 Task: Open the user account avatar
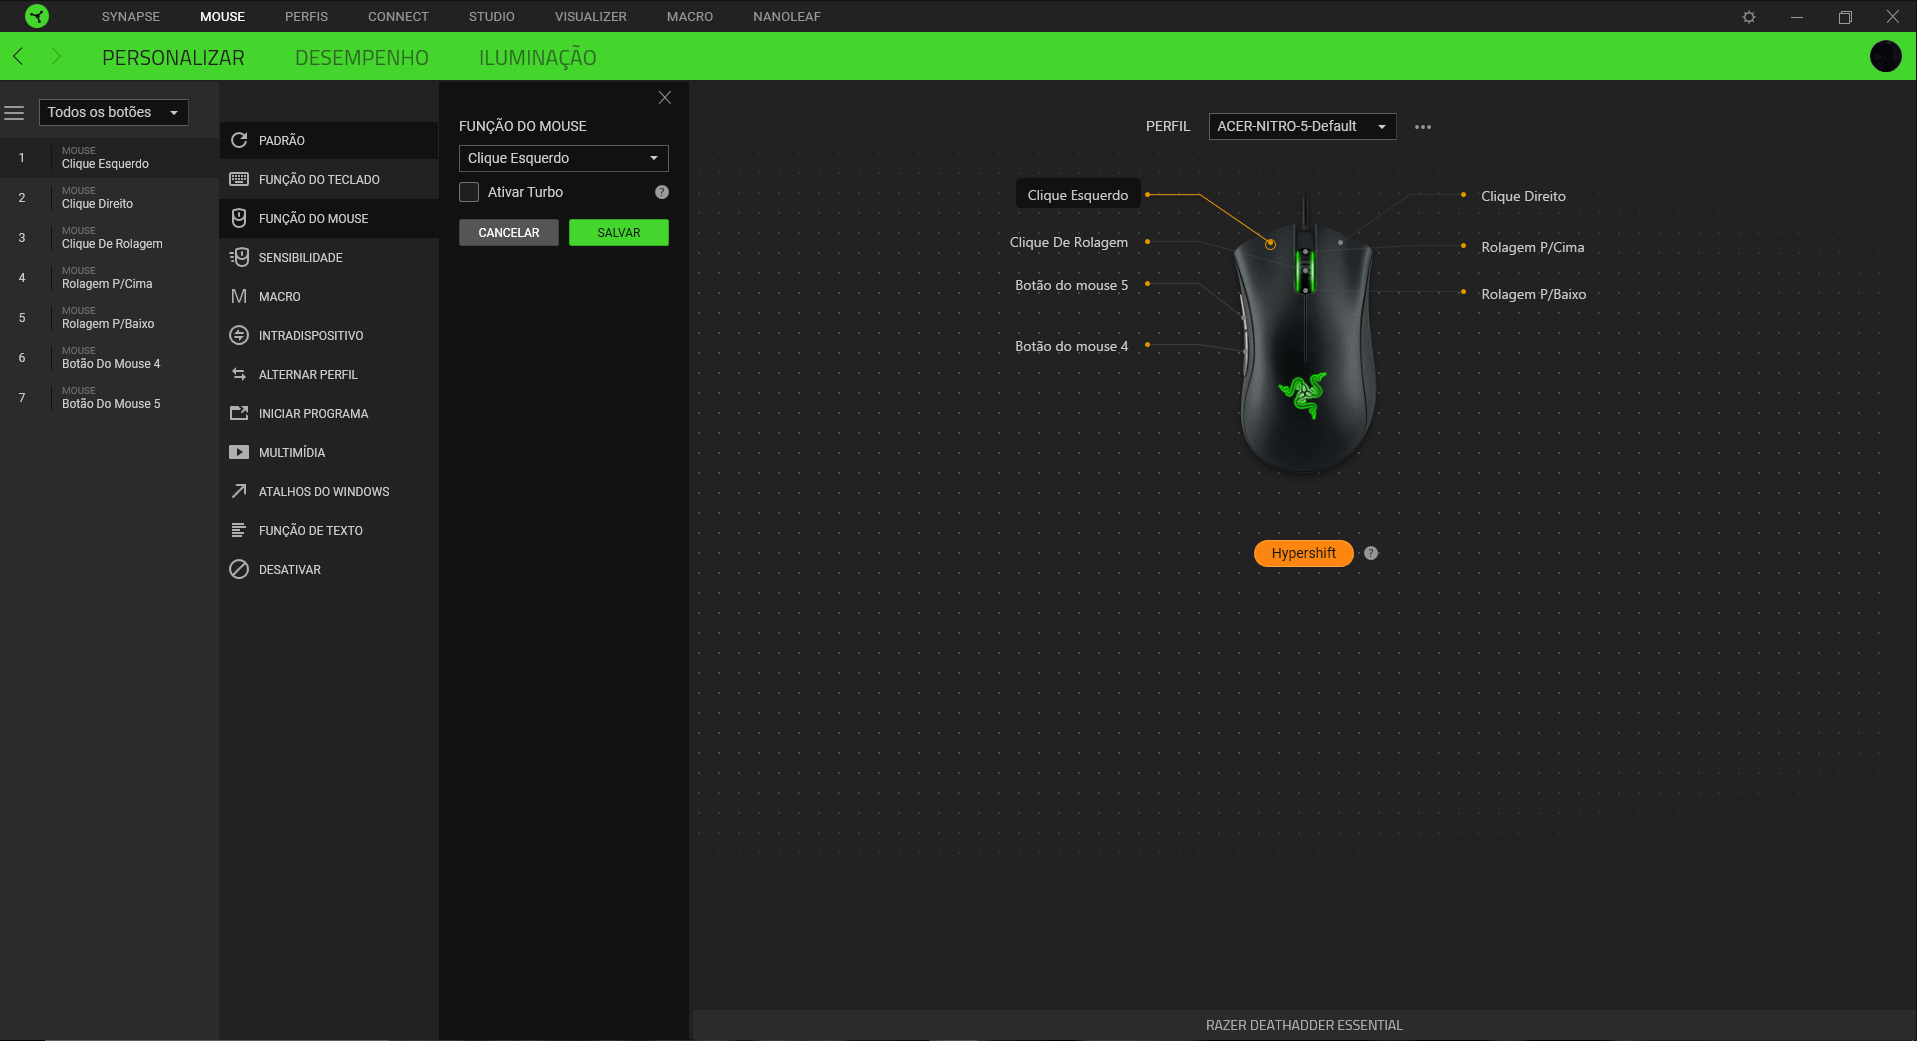(1885, 57)
